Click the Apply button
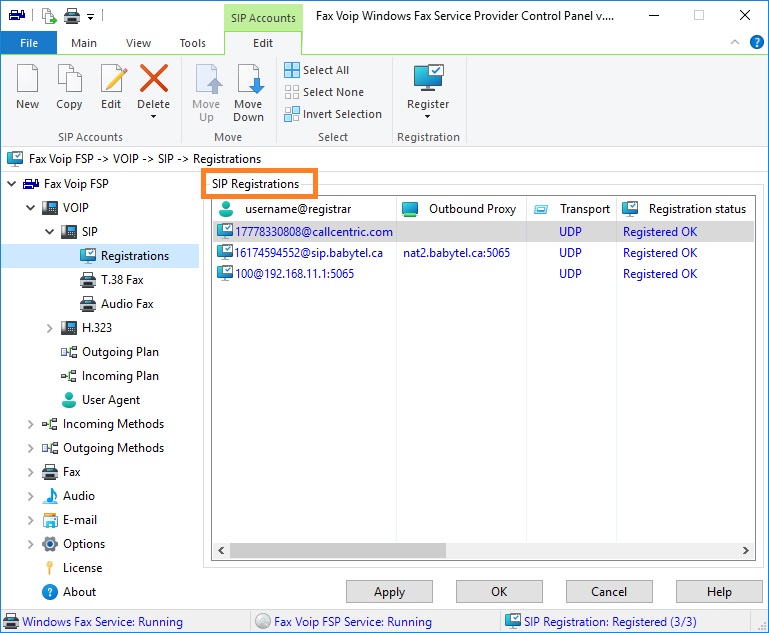769x633 pixels. point(389,592)
